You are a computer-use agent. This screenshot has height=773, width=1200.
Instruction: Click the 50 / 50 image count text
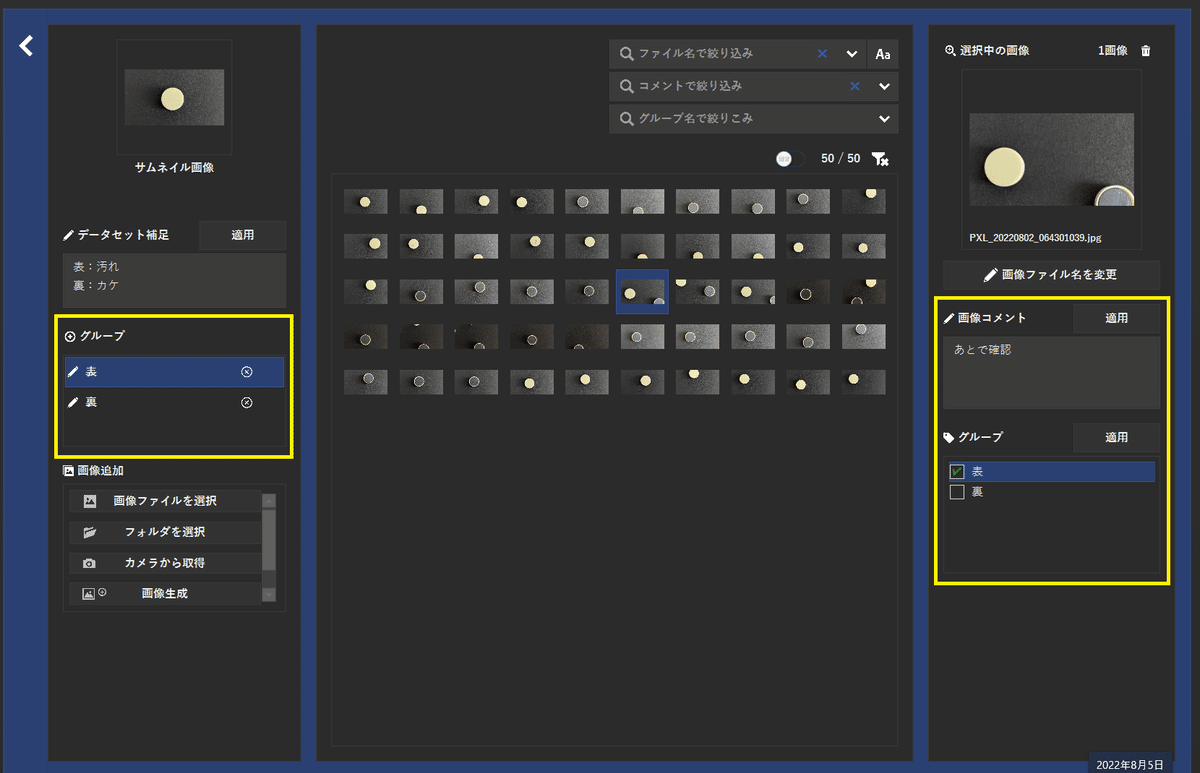coord(840,159)
